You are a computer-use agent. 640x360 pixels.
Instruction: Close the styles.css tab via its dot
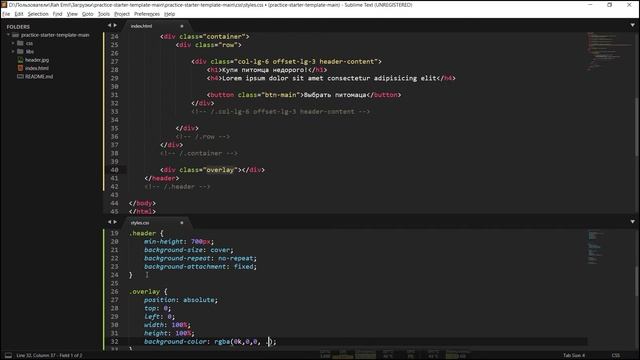coord(182,223)
